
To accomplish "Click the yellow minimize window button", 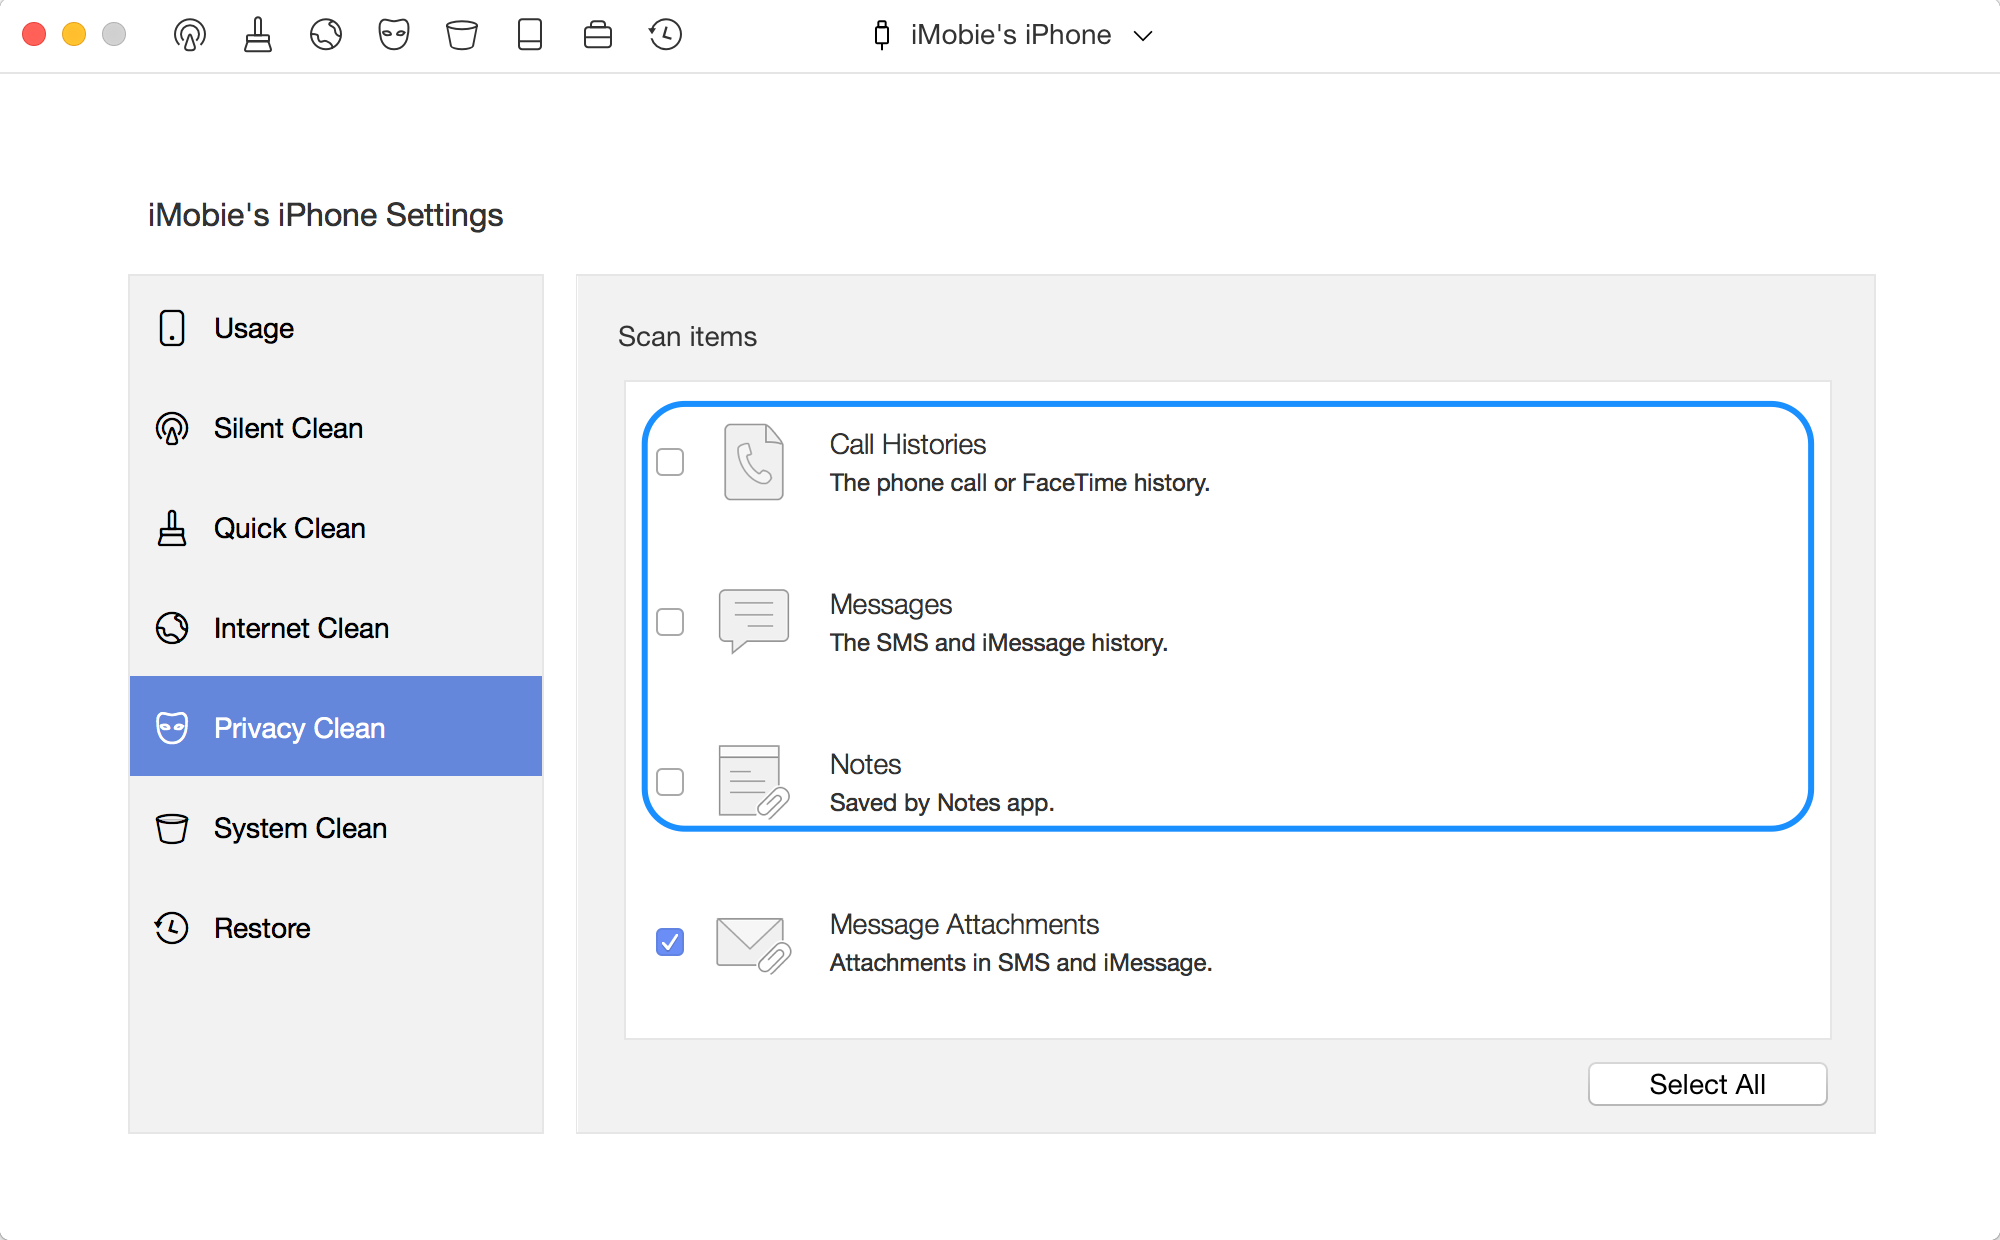I will [74, 35].
